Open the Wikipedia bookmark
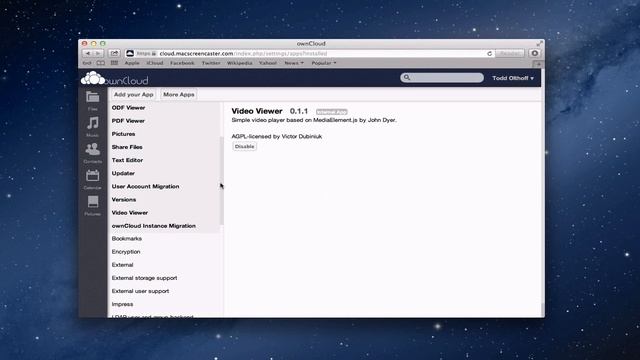Screen dimensions: 640x360 click(240, 63)
